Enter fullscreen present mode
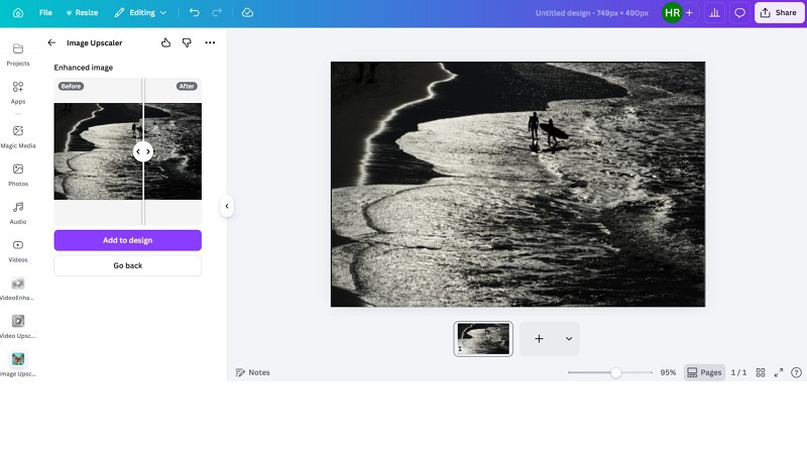The height and width of the screenshot is (450, 807). click(x=779, y=372)
